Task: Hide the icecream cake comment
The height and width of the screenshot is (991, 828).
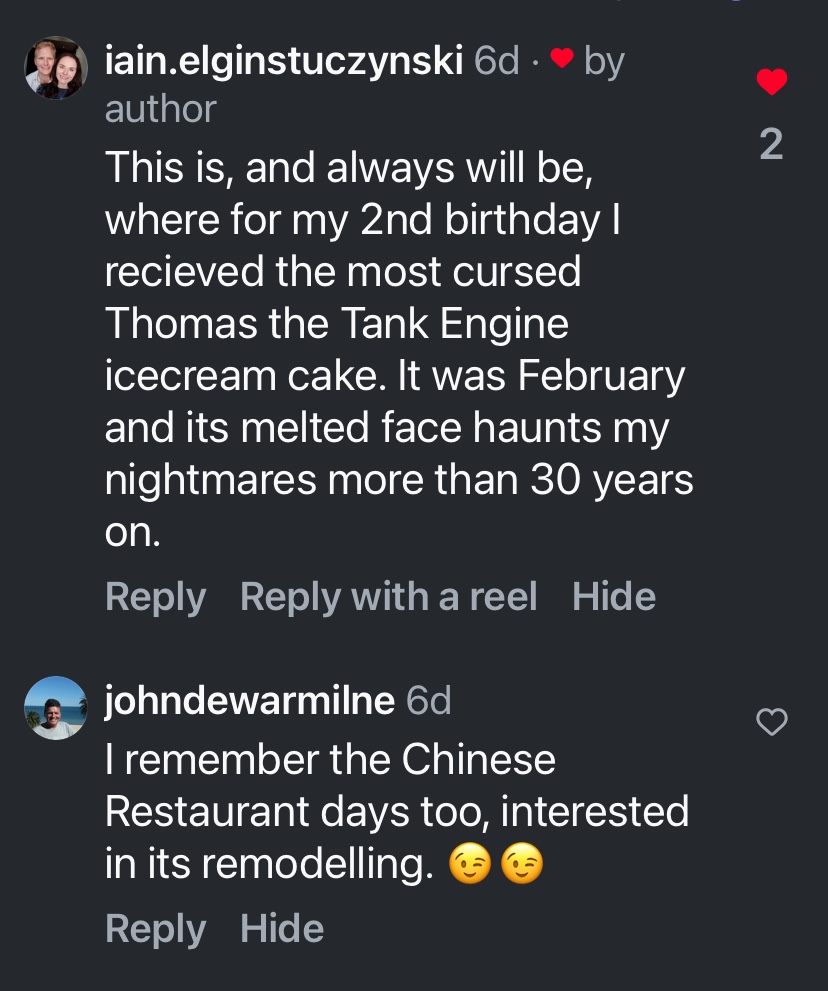Action: pyautogui.click(x=614, y=597)
